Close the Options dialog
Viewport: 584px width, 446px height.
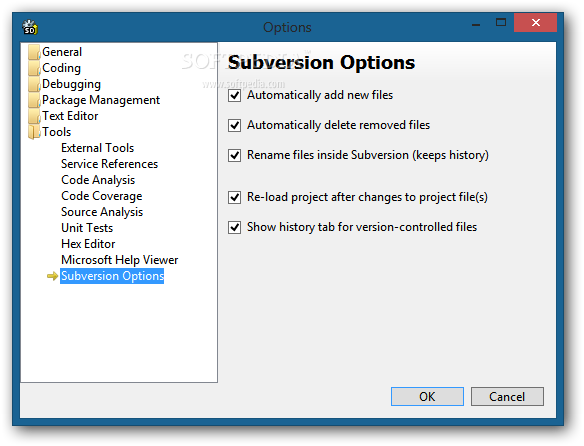pyautogui.click(x=536, y=23)
